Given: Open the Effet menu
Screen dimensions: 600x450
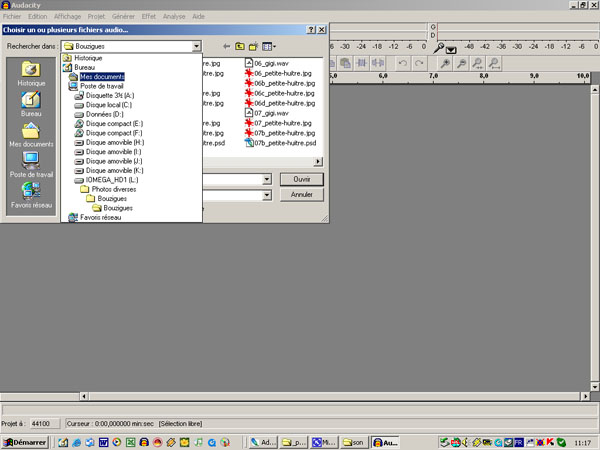Looking at the screenshot, I should (x=148, y=16).
